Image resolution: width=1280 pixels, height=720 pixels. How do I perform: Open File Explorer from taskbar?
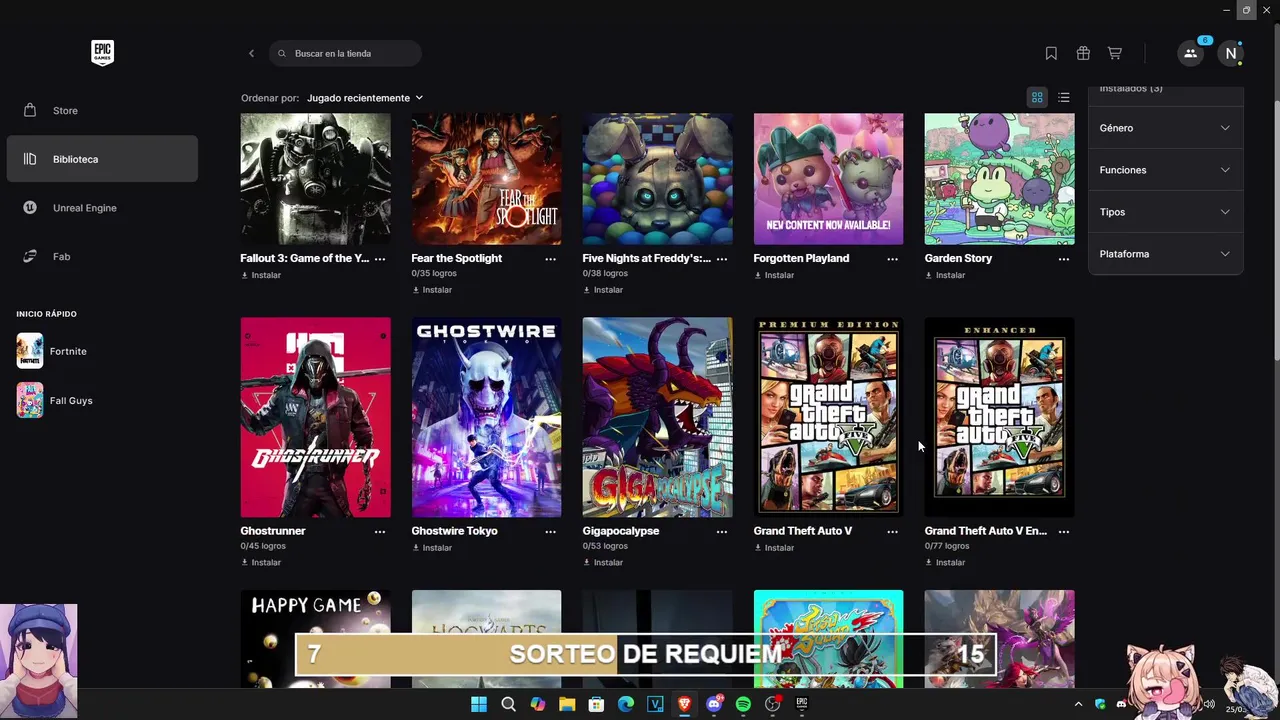(567, 704)
